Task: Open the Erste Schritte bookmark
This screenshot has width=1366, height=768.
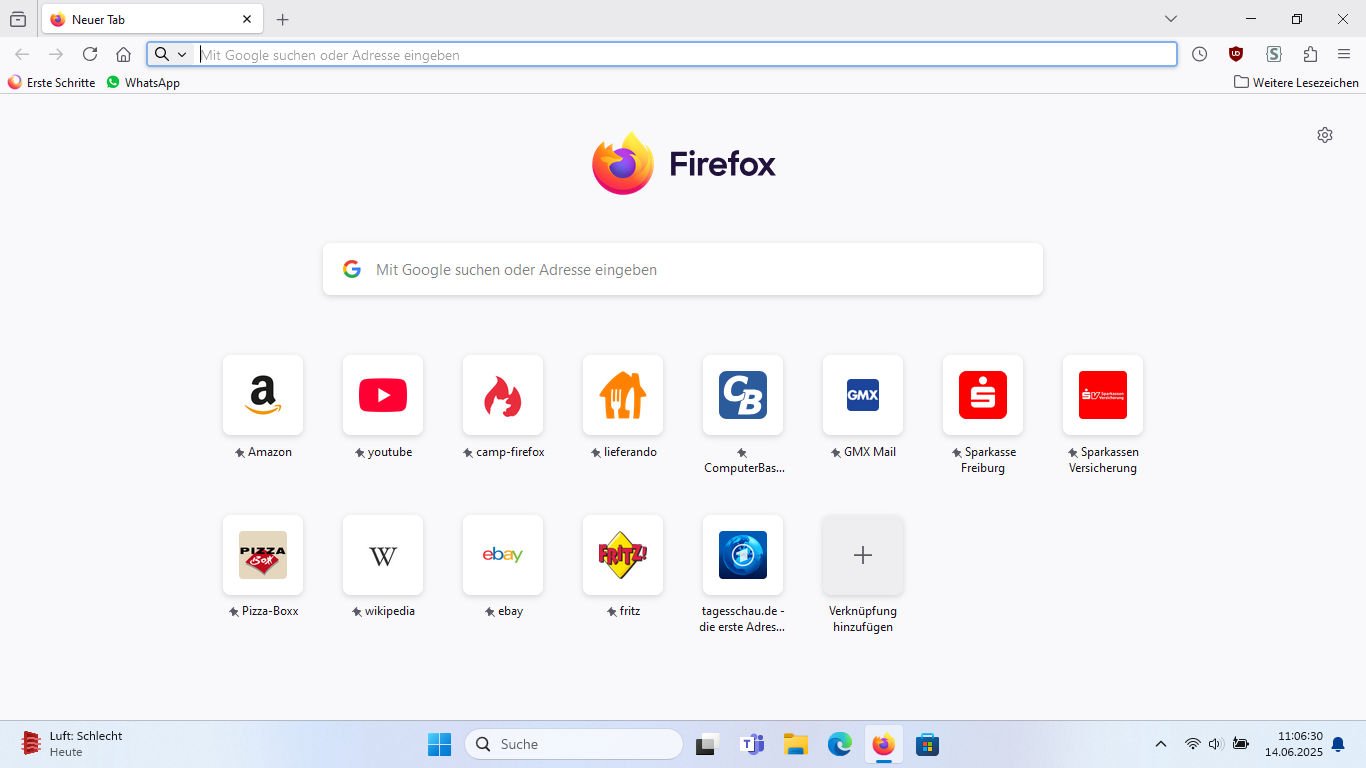Action: (x=51, y=82)
